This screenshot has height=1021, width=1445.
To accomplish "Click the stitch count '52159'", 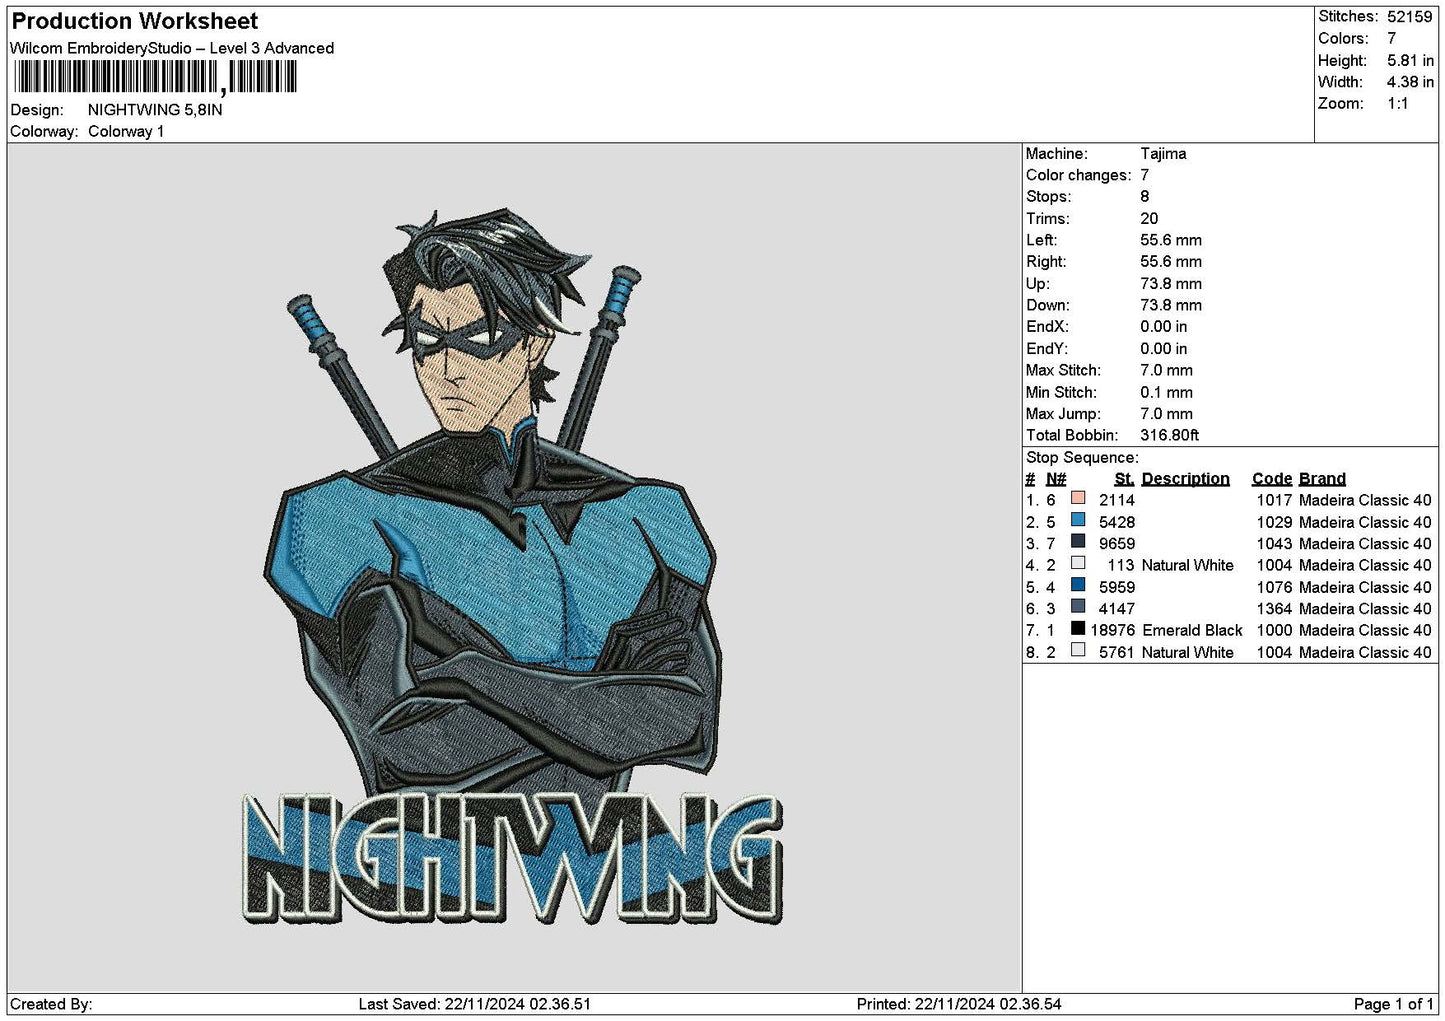I will coord(1409,17).
